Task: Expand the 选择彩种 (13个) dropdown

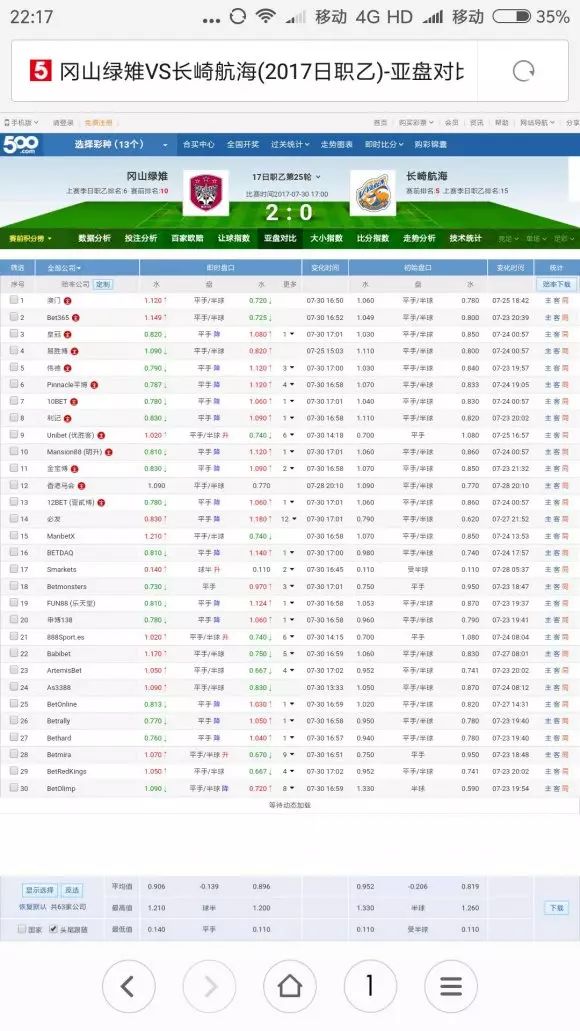Action: pos(120,145)
